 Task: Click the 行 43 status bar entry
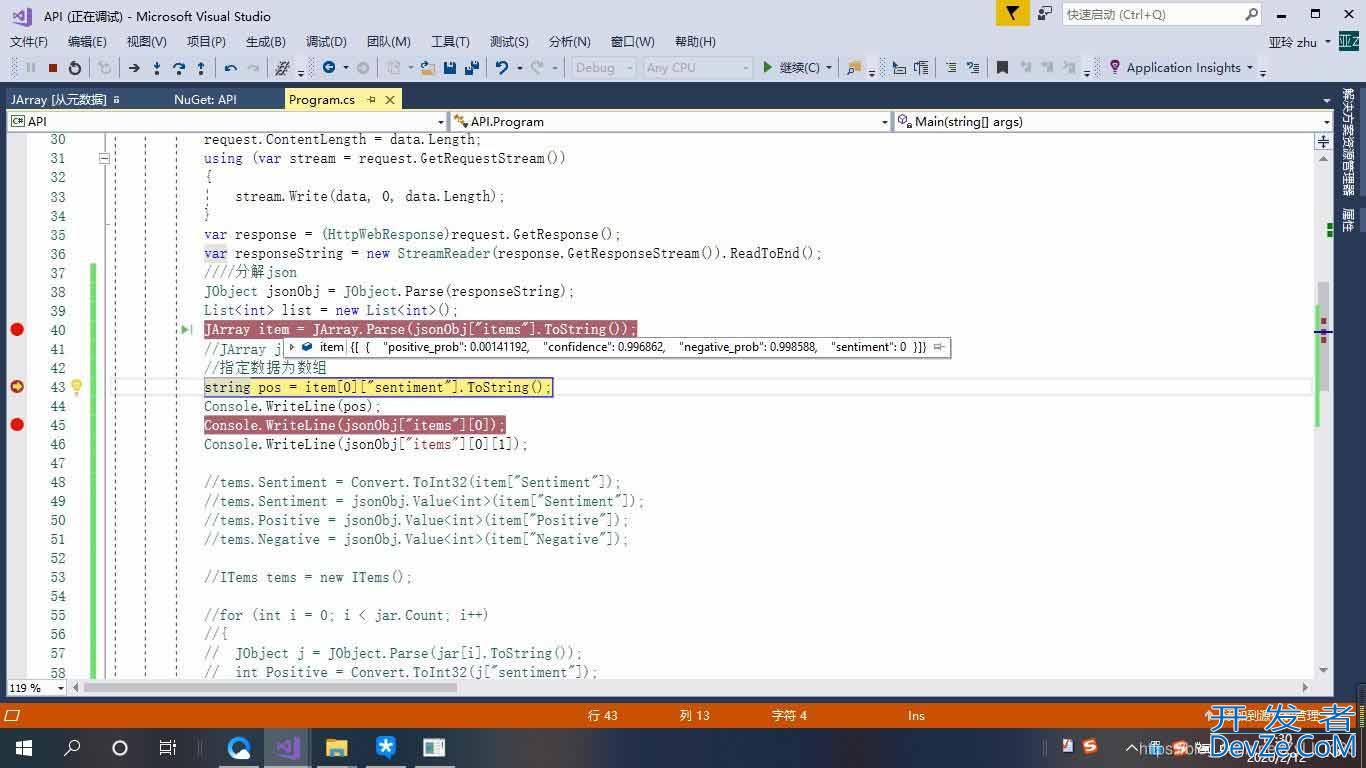pyautogui.click(x=603, y=716)
